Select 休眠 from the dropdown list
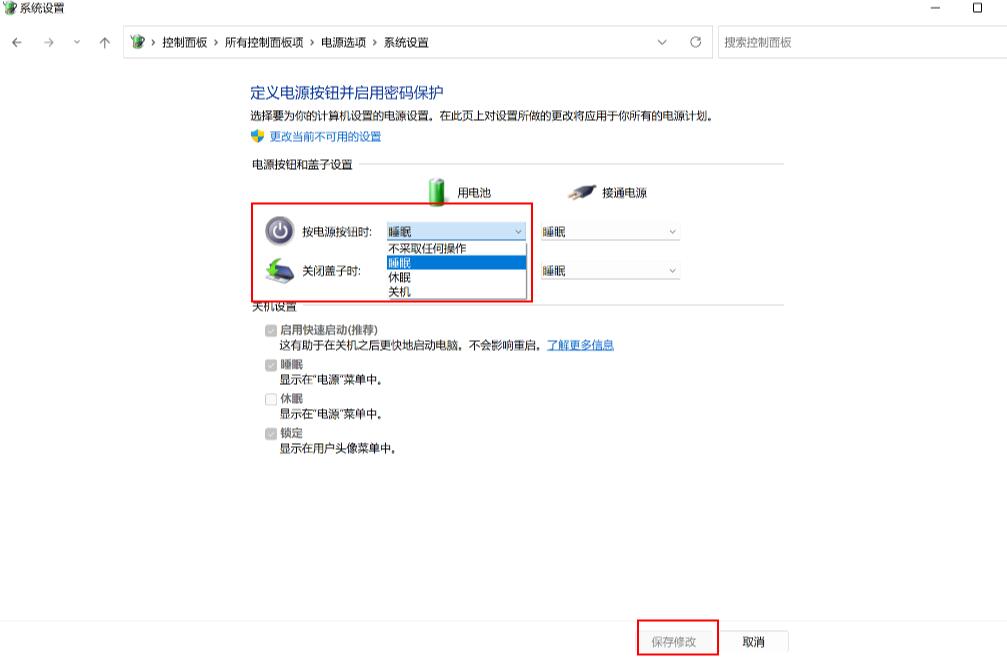The height and width of the screenshot is (658, 1007). 456,277
